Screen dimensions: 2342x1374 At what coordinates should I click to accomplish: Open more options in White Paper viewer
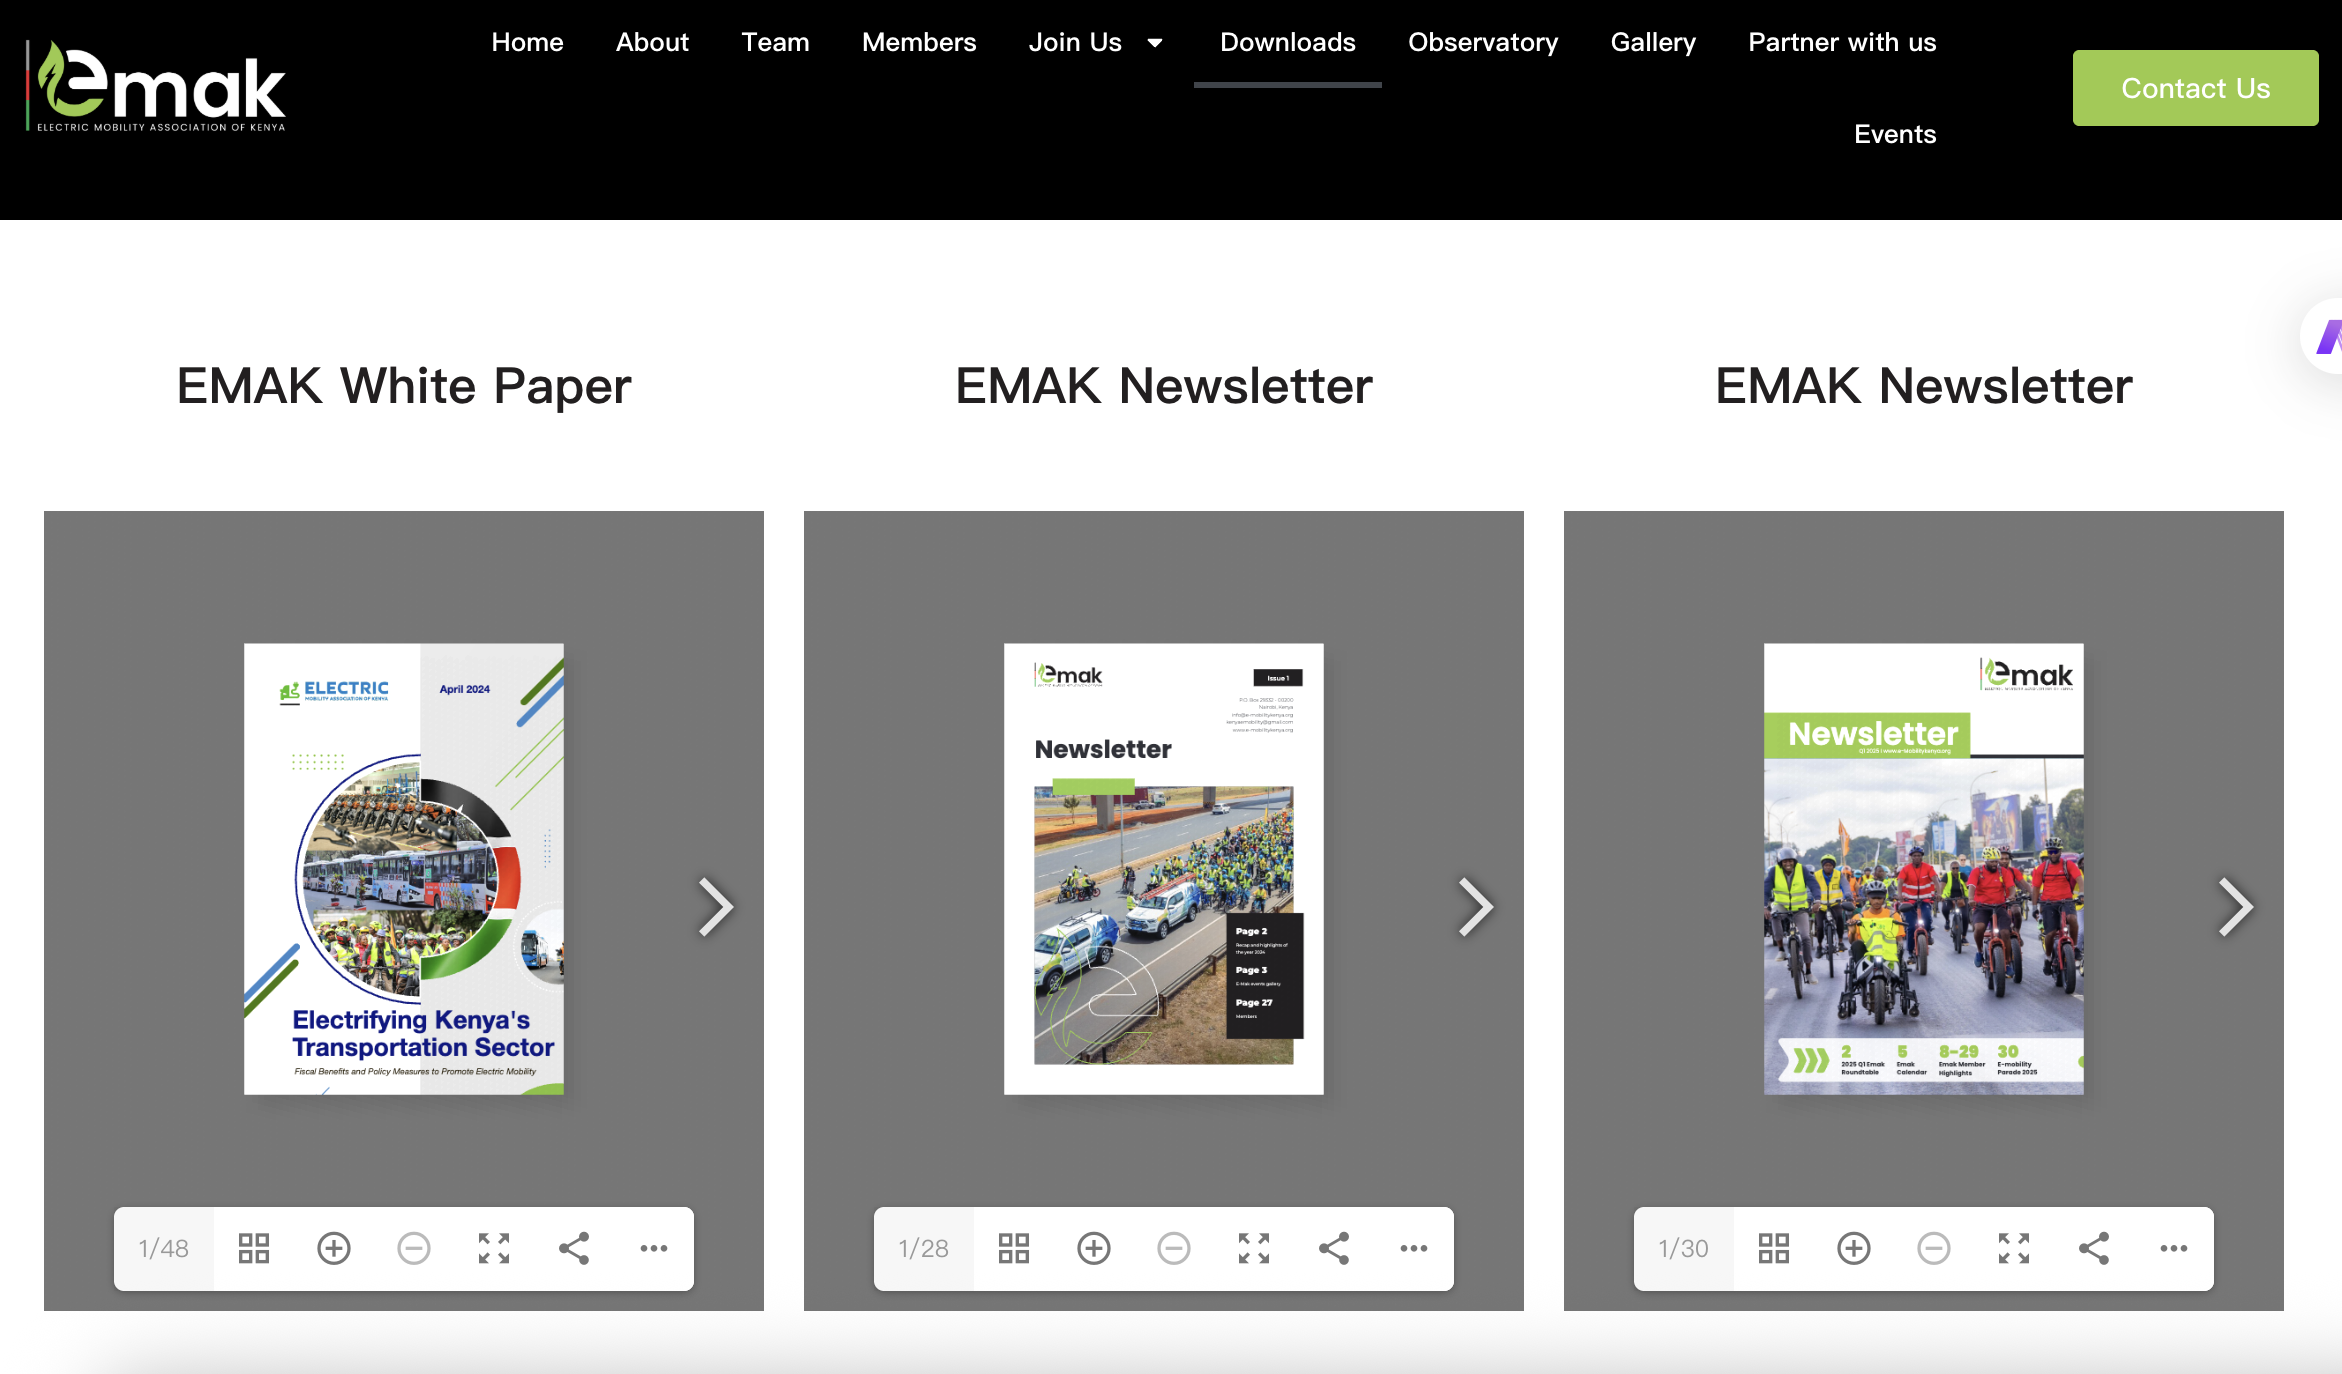coord(654,1248)
